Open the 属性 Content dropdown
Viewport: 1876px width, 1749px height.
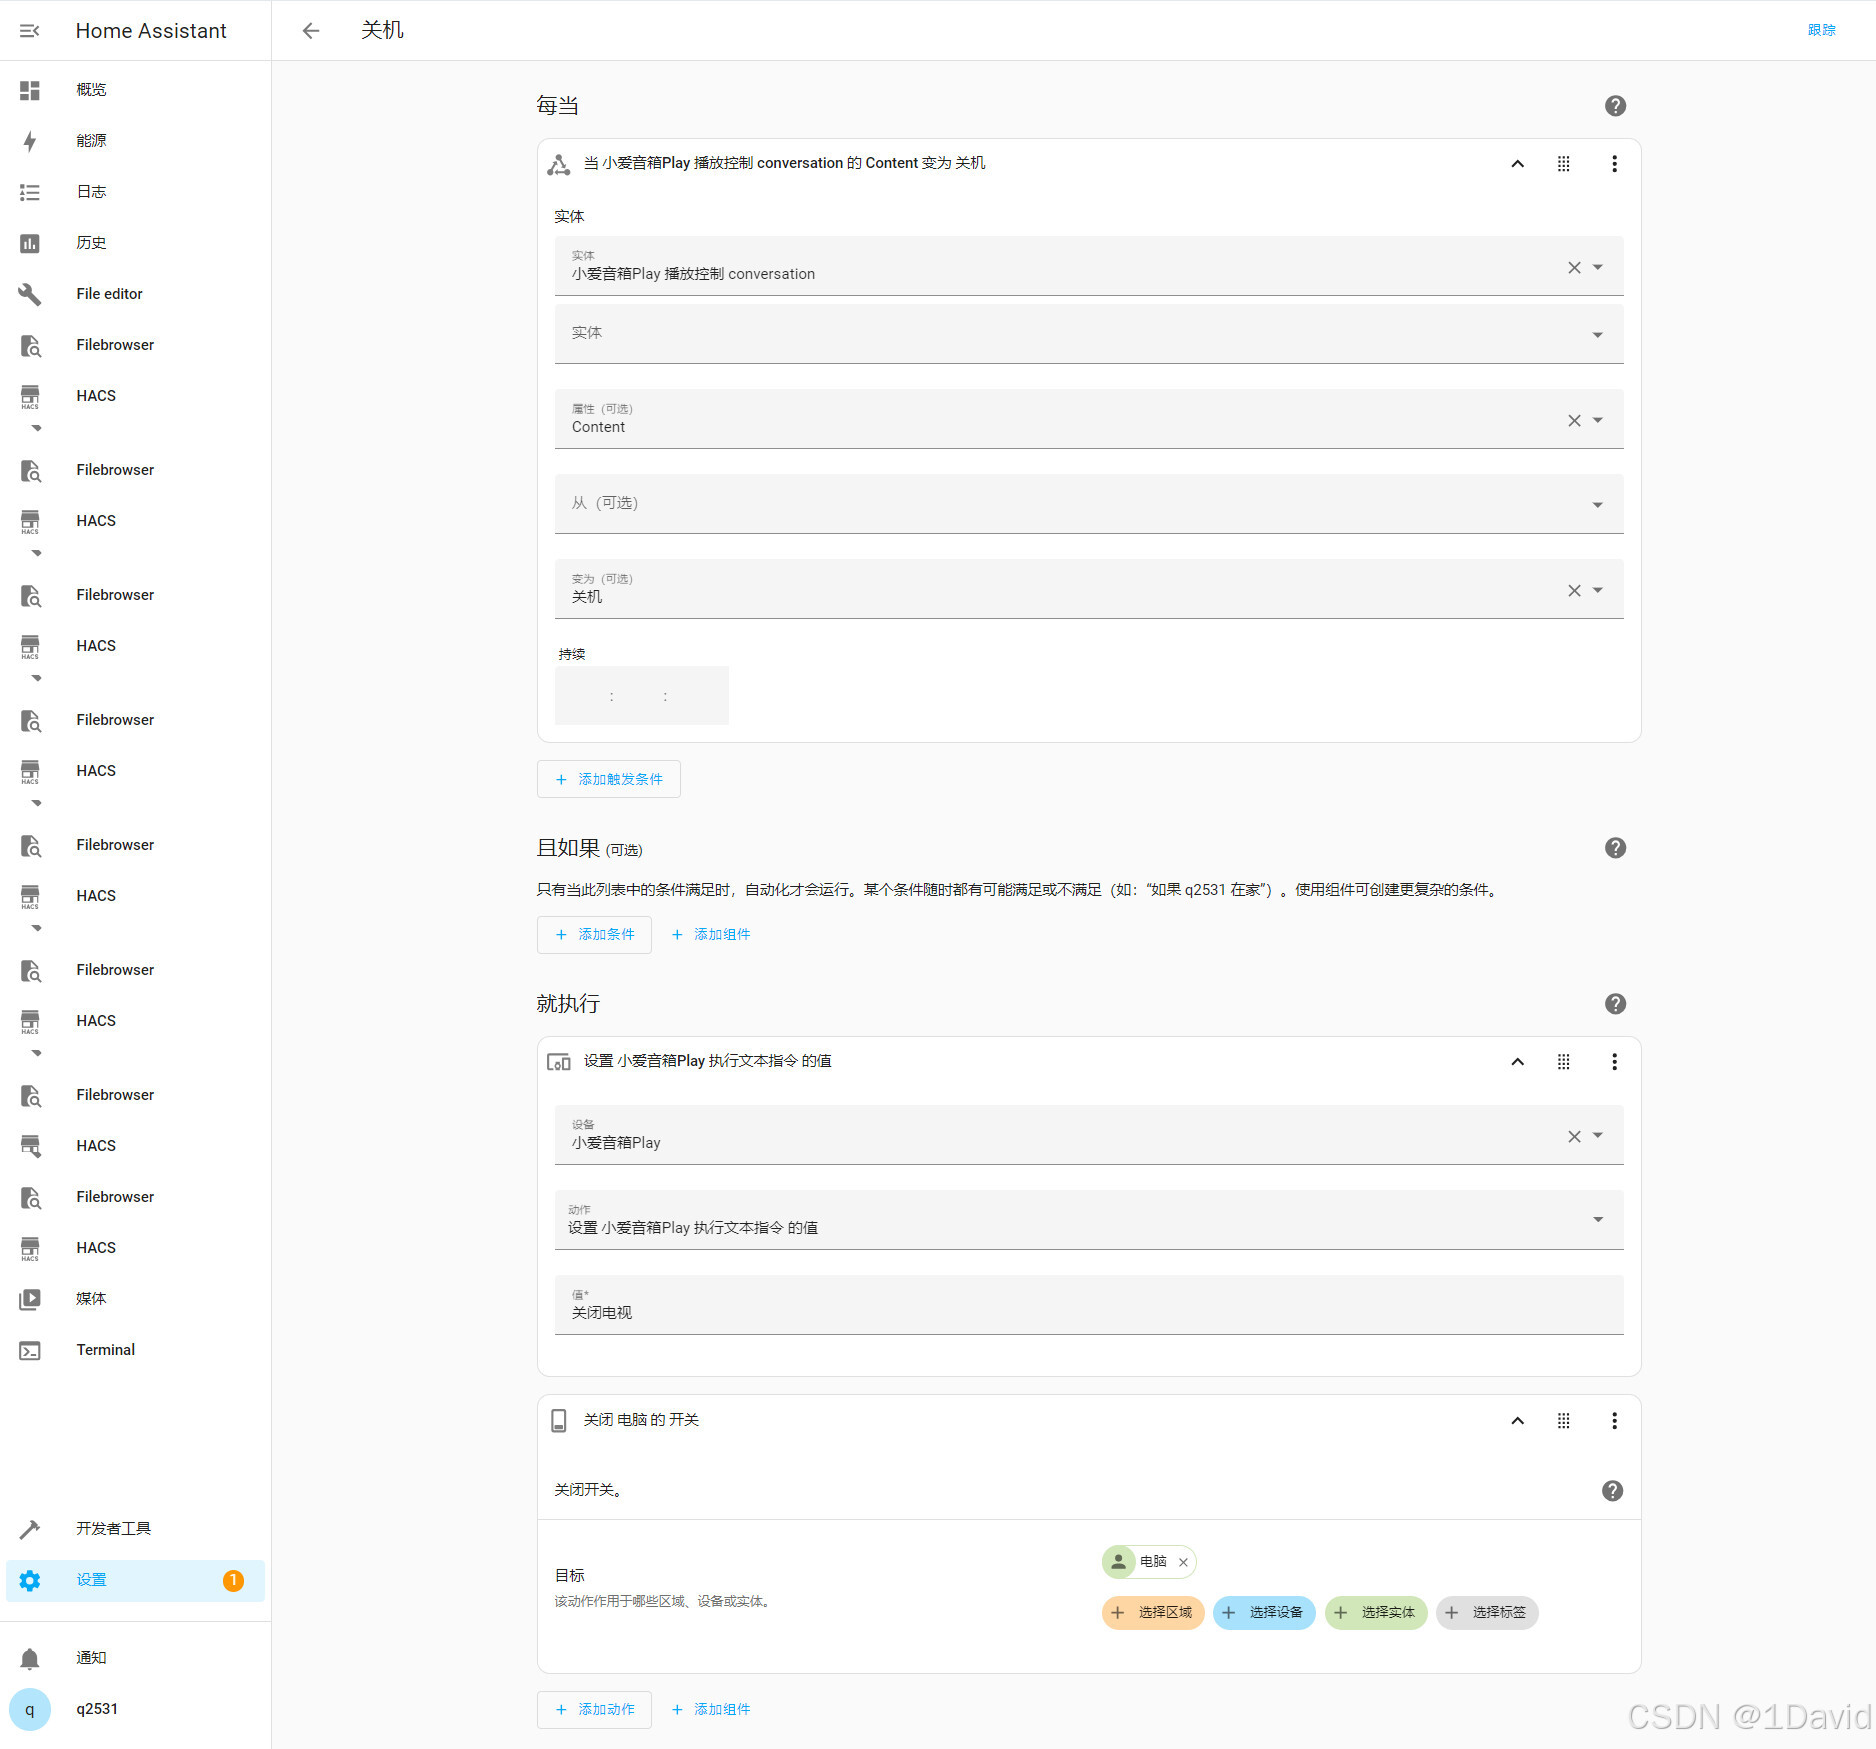click(x=1598, y=420)
